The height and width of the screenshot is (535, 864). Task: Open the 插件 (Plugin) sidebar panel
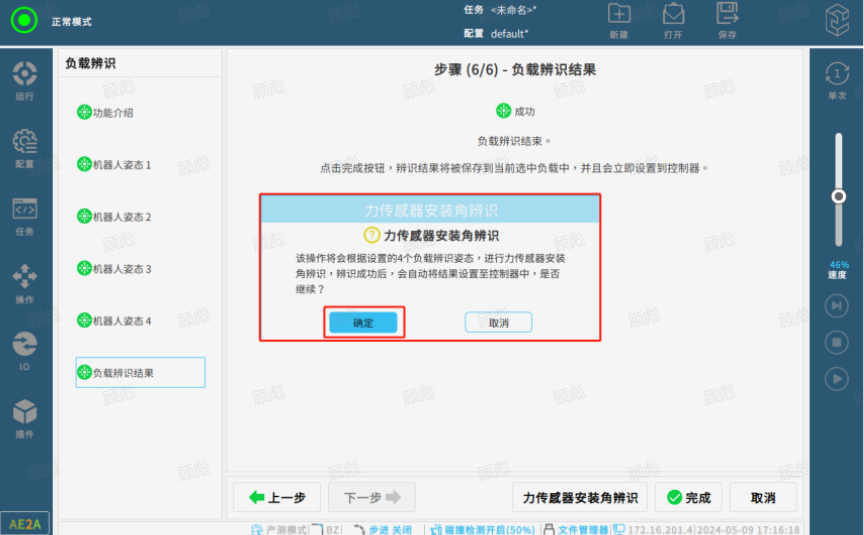pyautogui.click(x=24, y=416)
